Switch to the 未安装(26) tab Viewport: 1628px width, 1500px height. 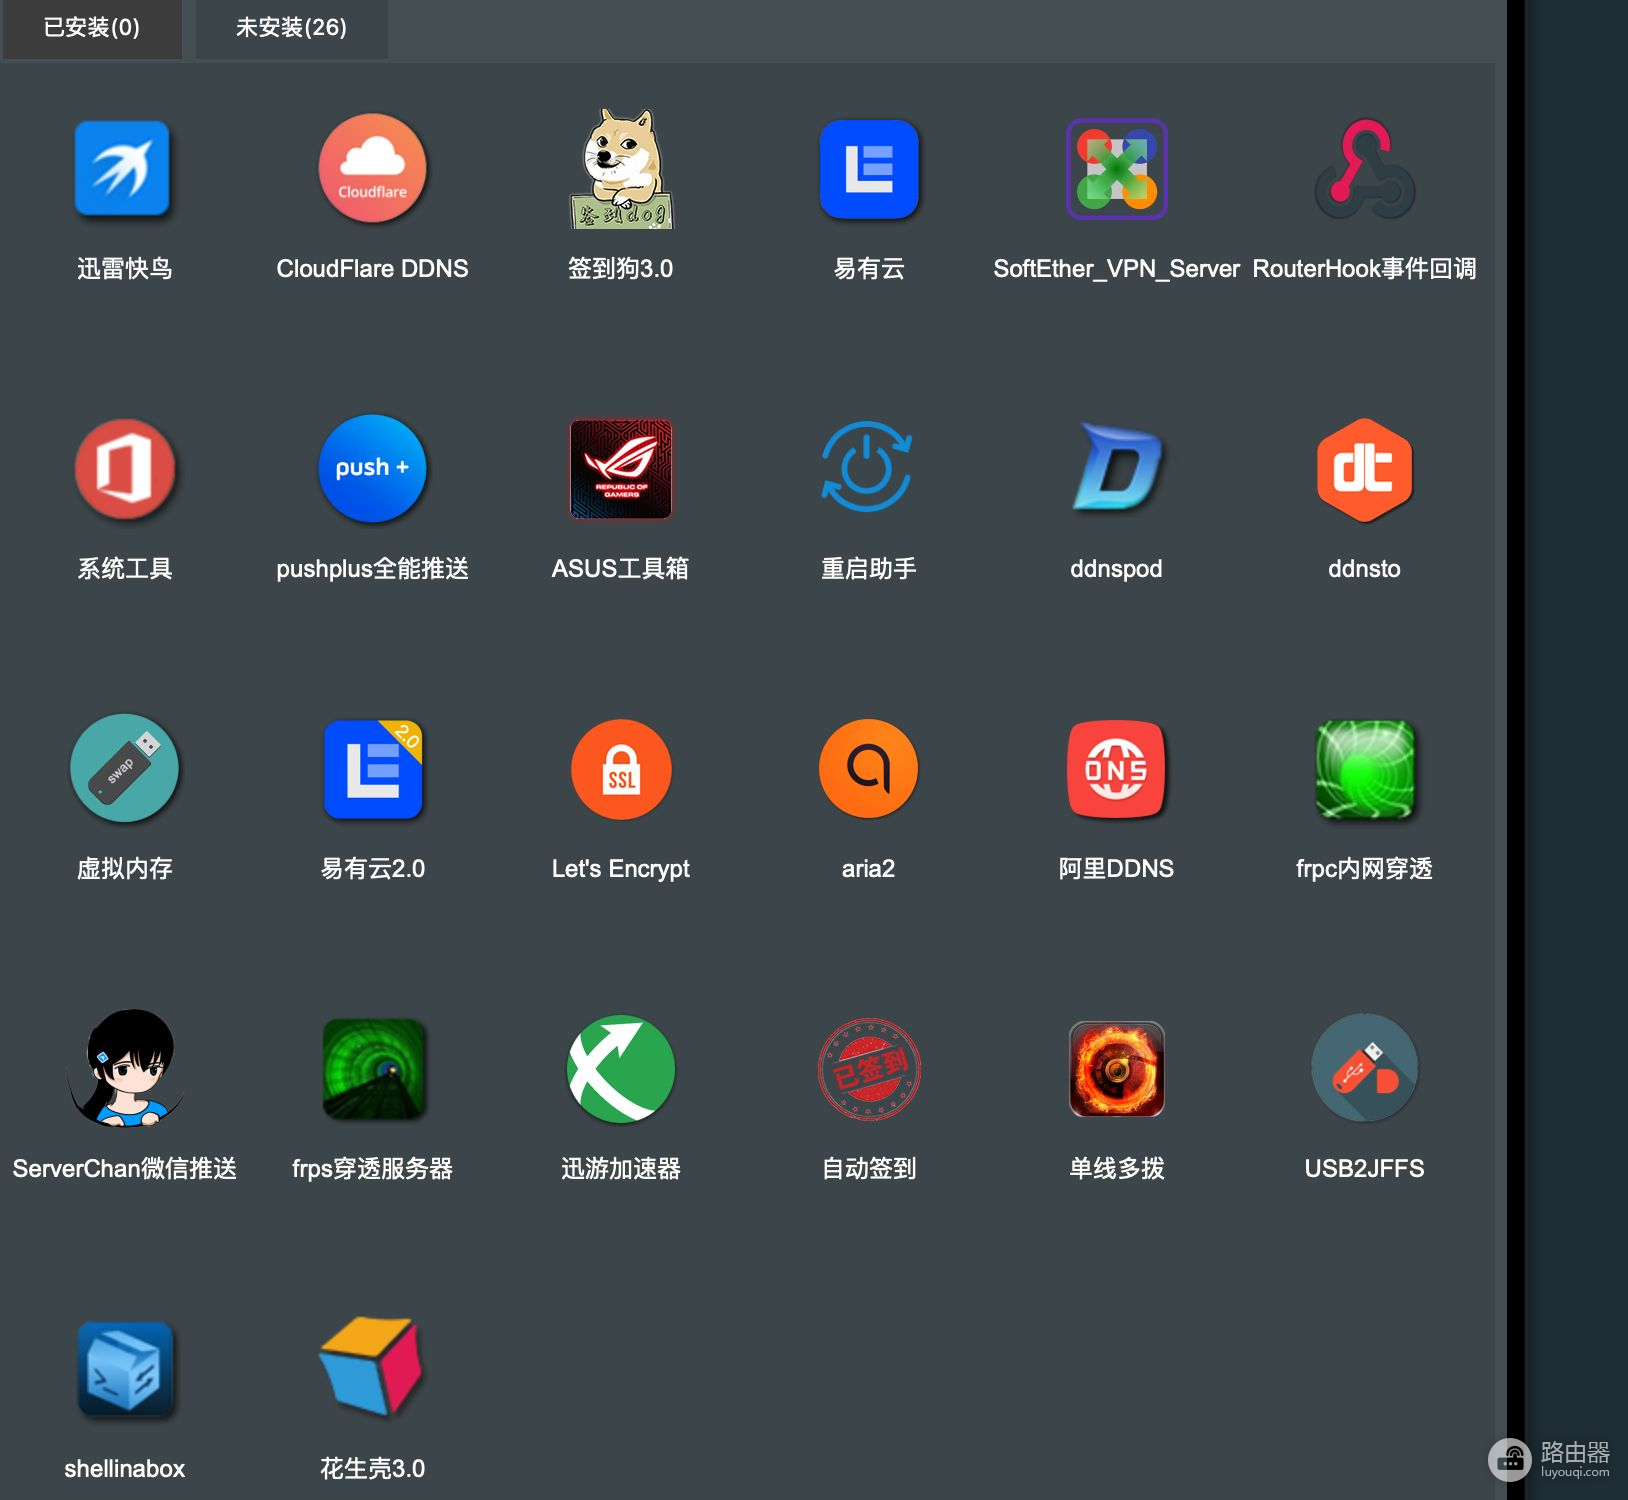pyautogui.click(x=291, y=28)
